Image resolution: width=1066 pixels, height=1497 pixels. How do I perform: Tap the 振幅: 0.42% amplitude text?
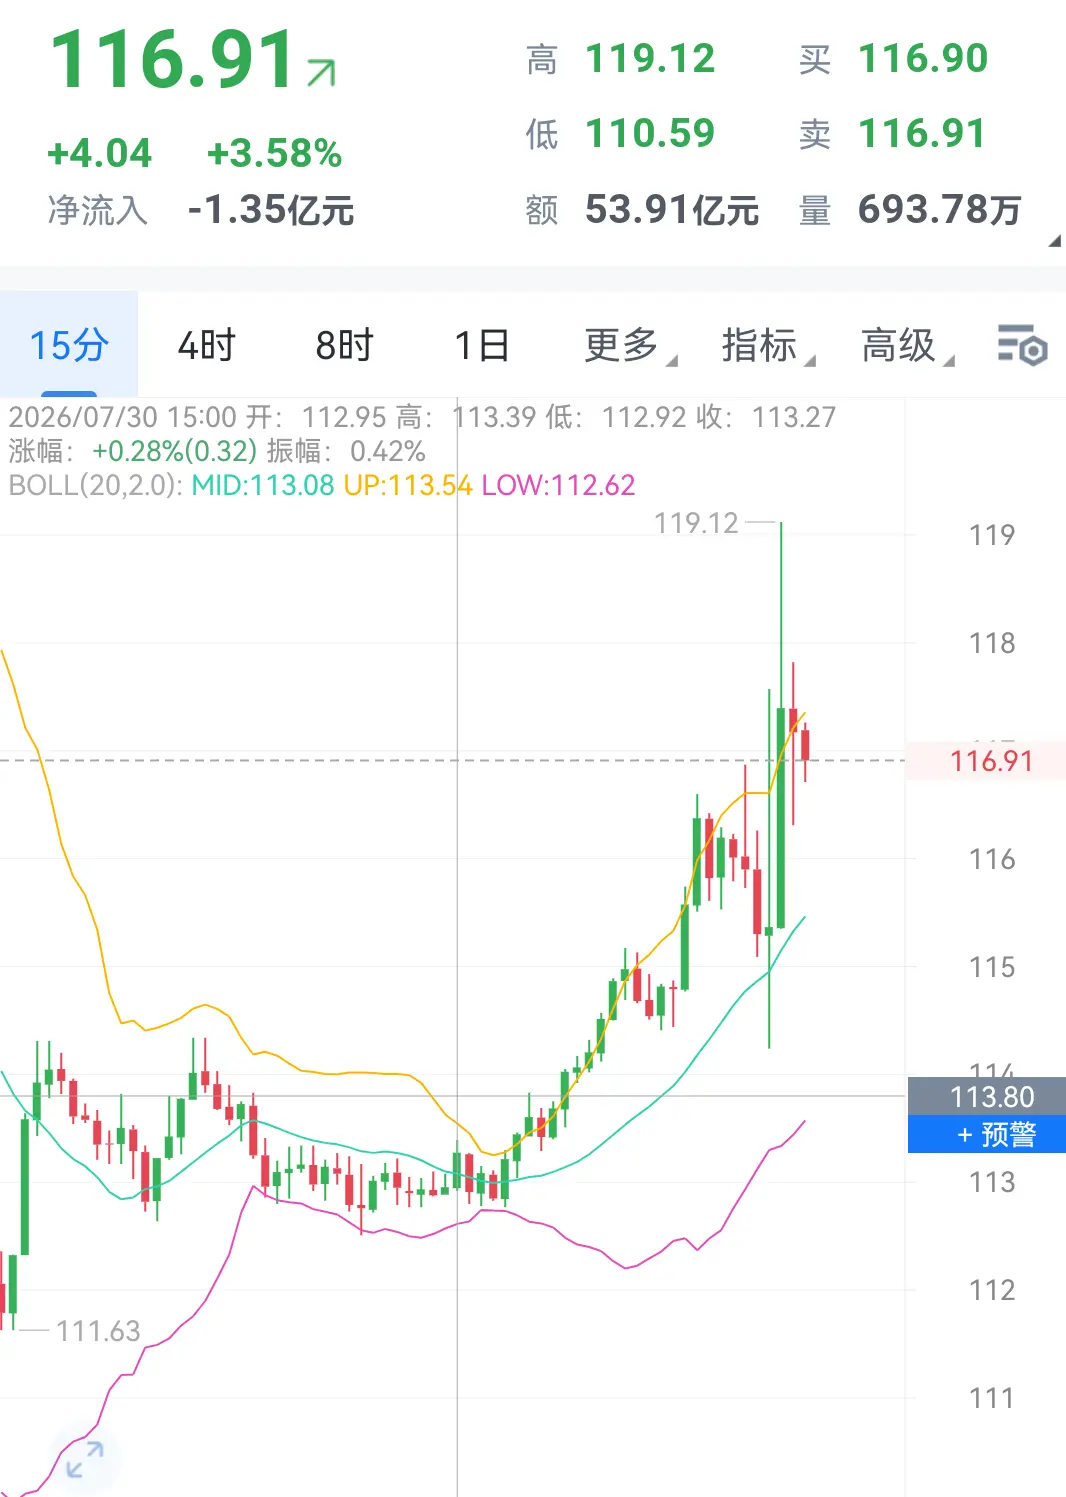click(x=346, y=451)
